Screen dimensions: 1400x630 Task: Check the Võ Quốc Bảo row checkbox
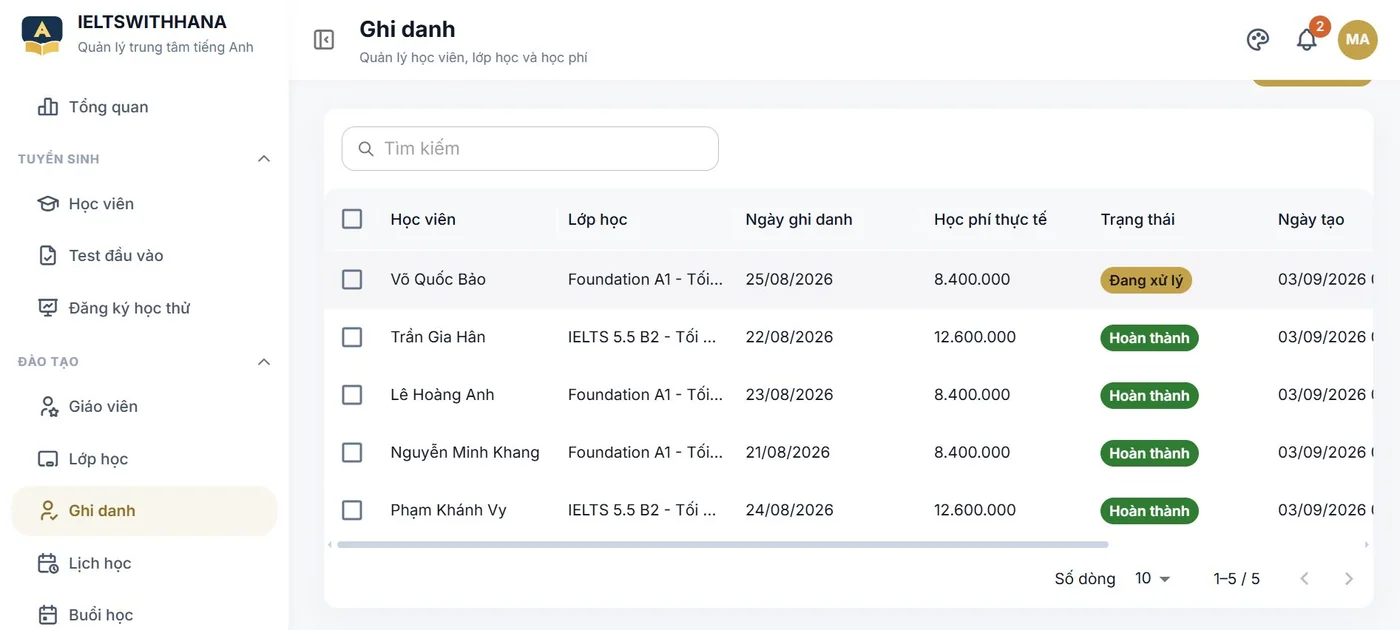(x=352, y=279)
